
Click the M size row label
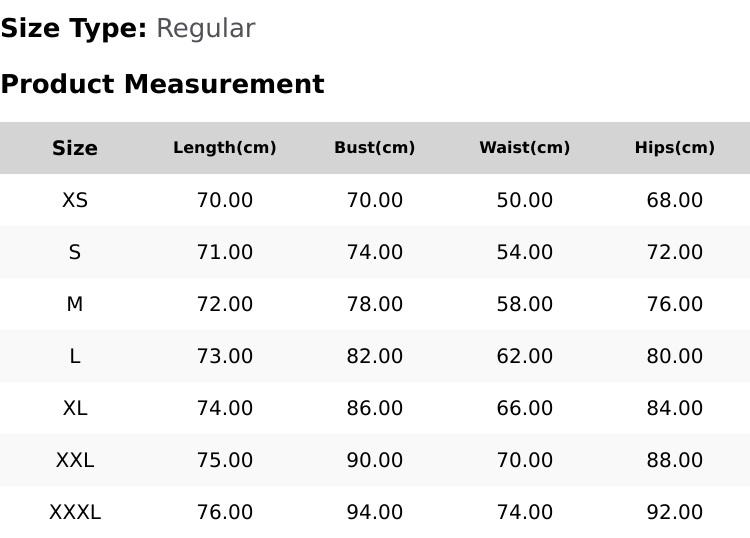tap(75, 304)
